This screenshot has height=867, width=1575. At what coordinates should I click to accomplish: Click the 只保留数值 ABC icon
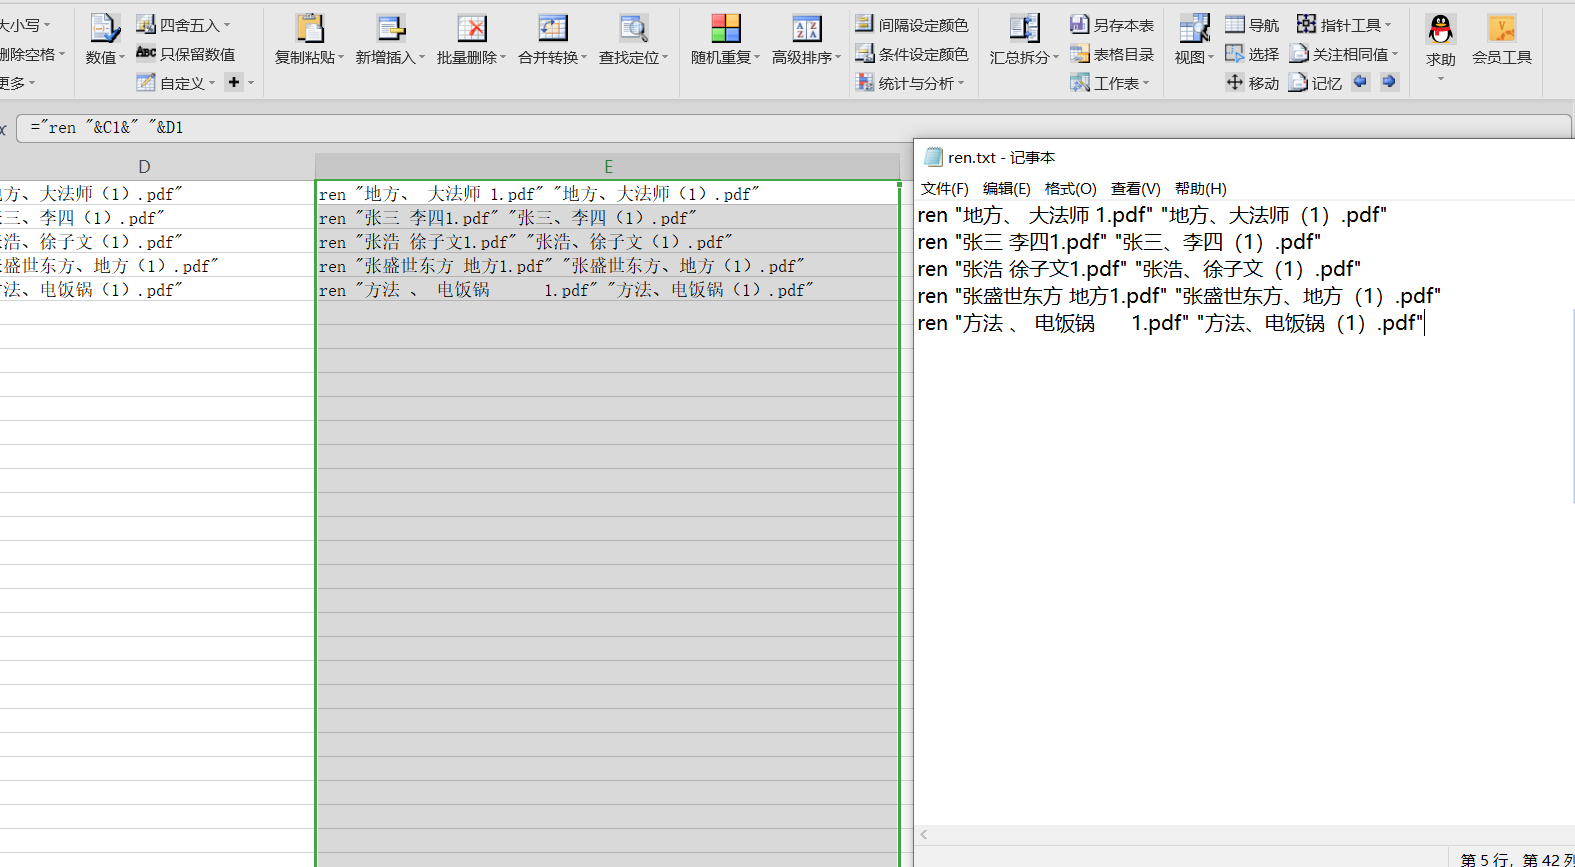pyautogui.click(x=146, y=53)
